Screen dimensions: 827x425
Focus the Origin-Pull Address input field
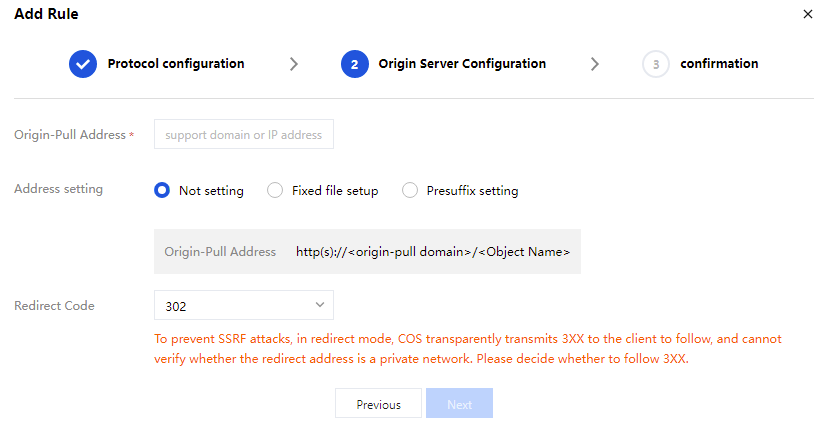click(x=243, y=134)
